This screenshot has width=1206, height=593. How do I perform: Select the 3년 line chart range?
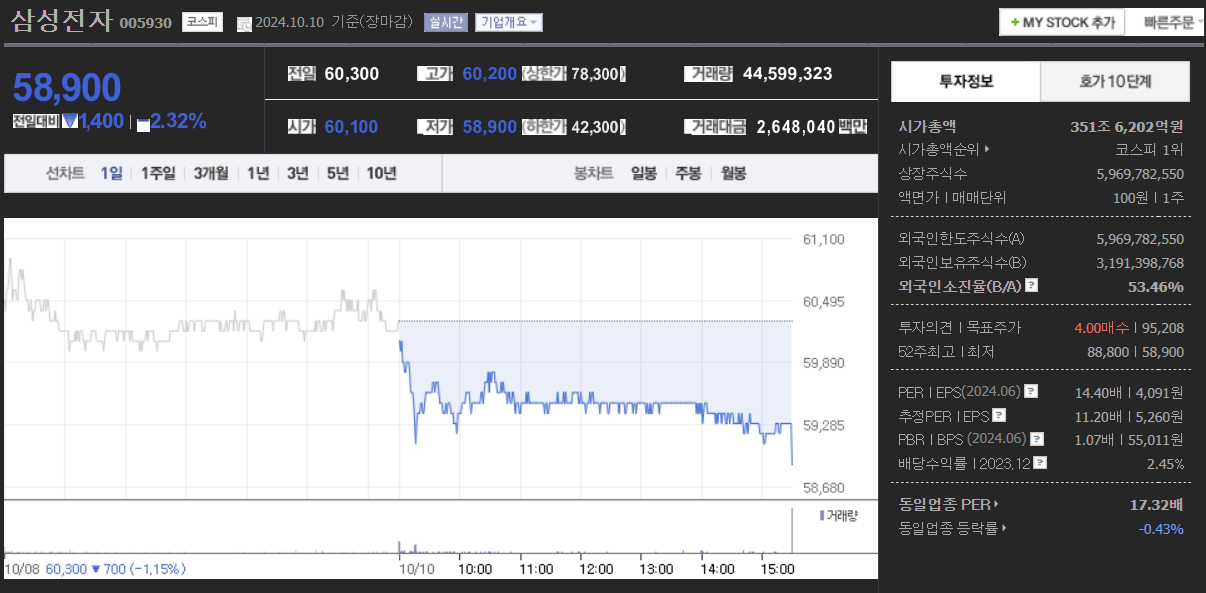pyautogui.click(x=298, y=173)
